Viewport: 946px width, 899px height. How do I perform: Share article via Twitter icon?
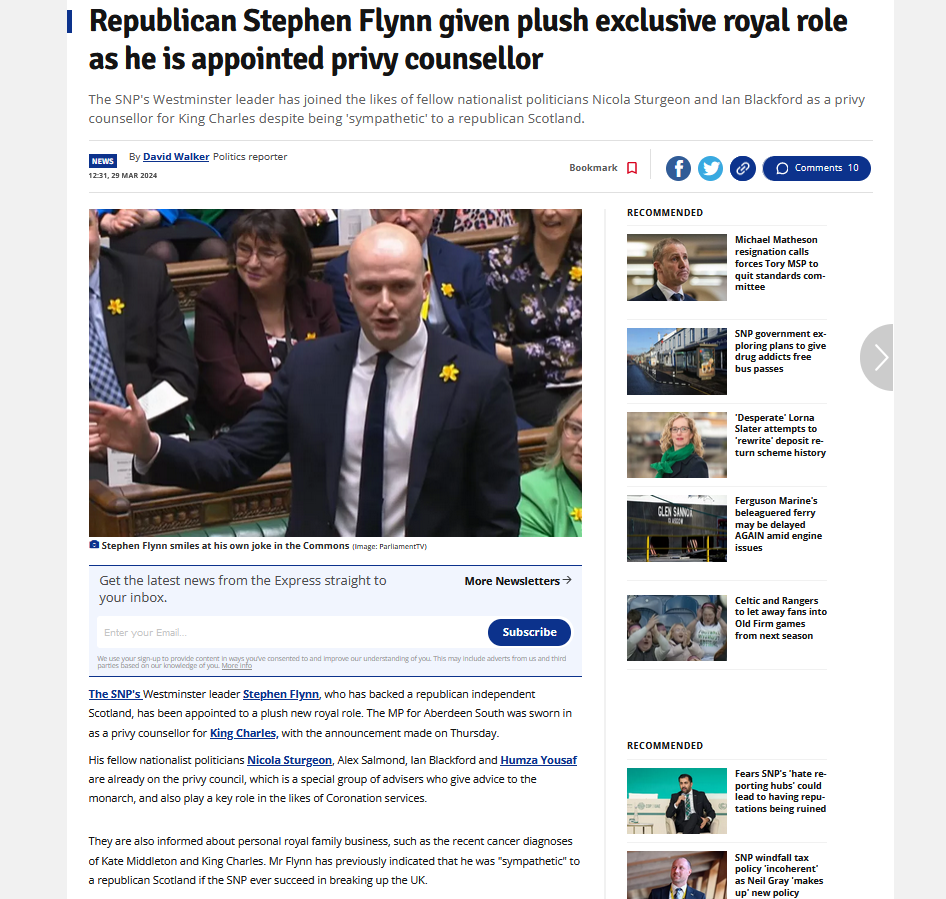coord(710,168)
